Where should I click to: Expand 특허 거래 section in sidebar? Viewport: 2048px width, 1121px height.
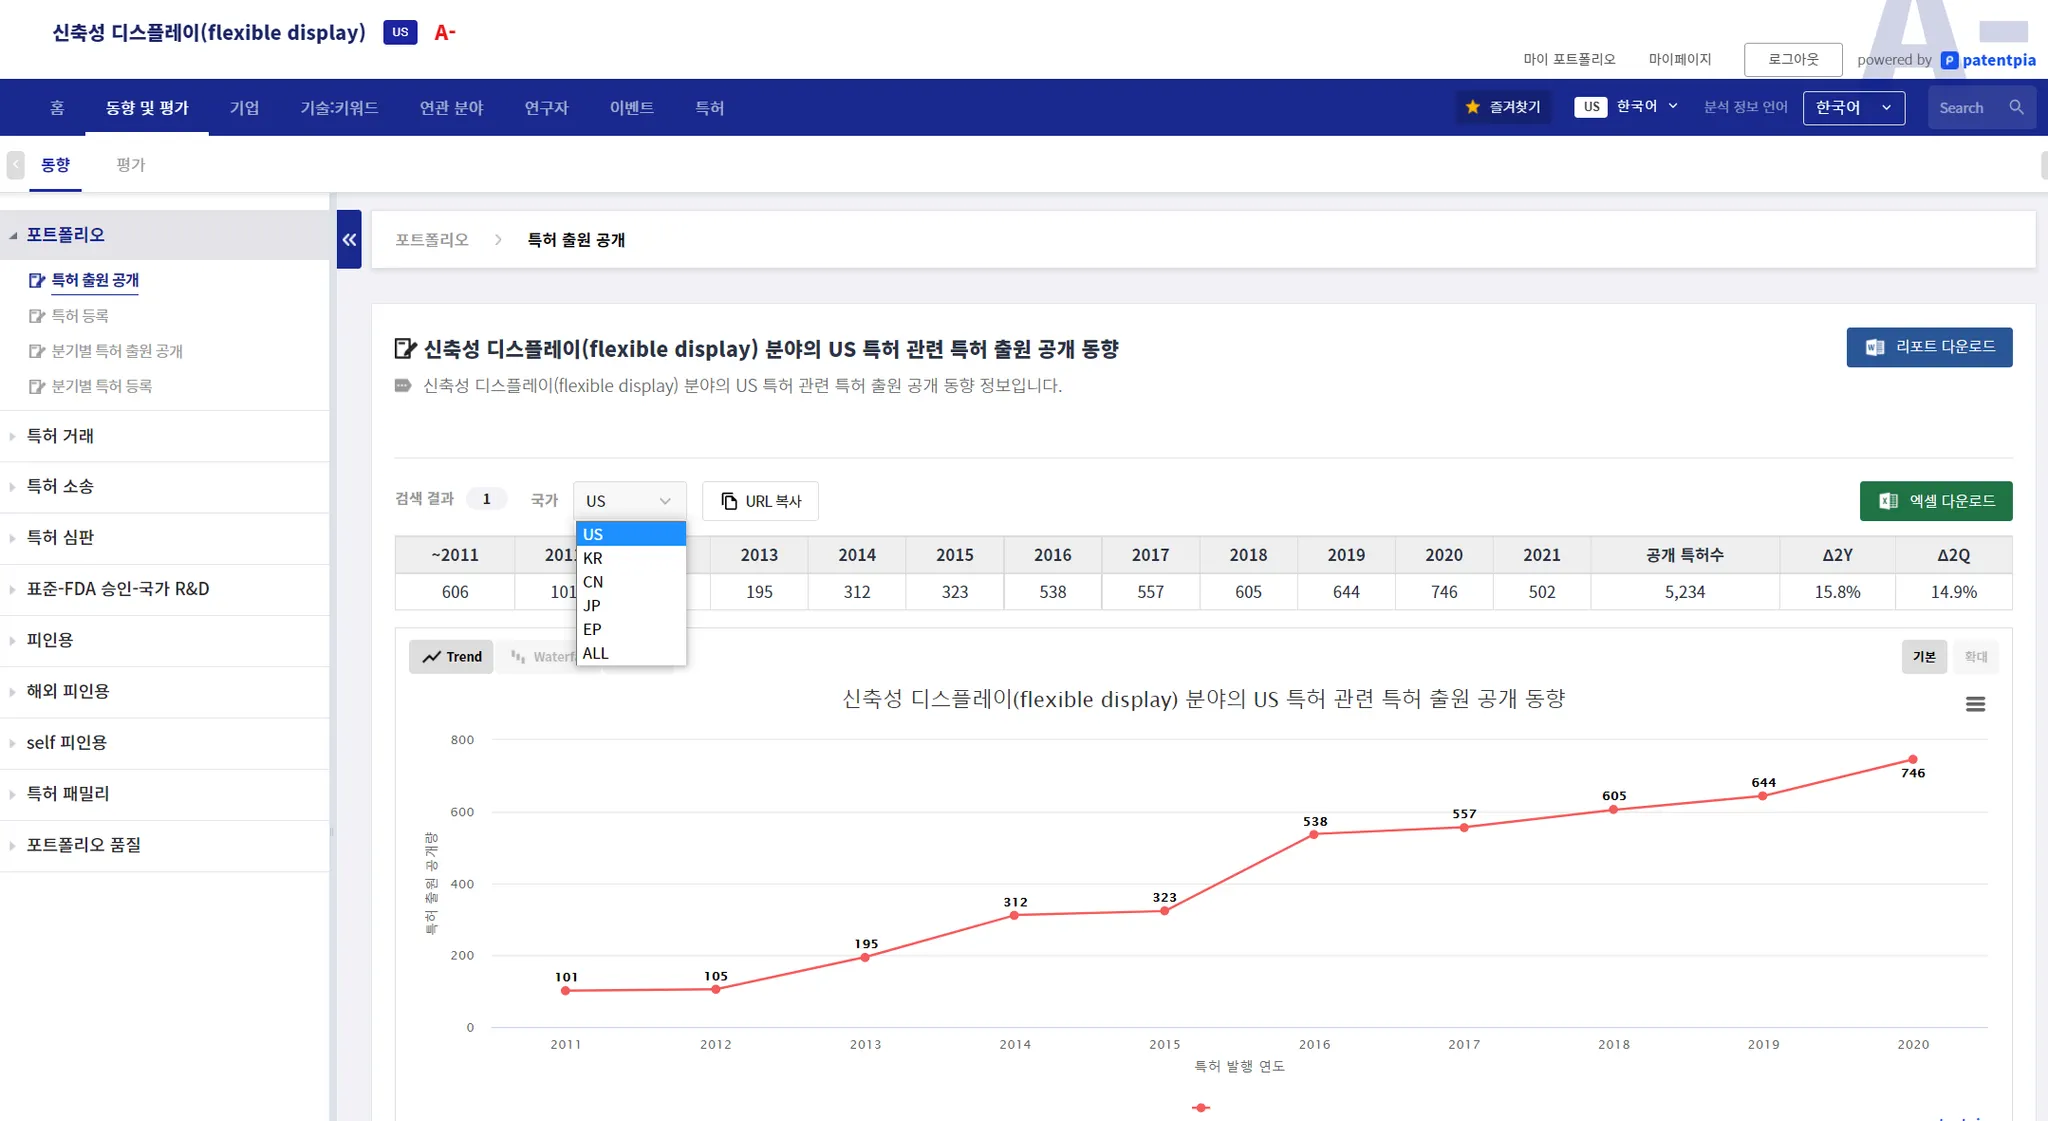(60, 436)
